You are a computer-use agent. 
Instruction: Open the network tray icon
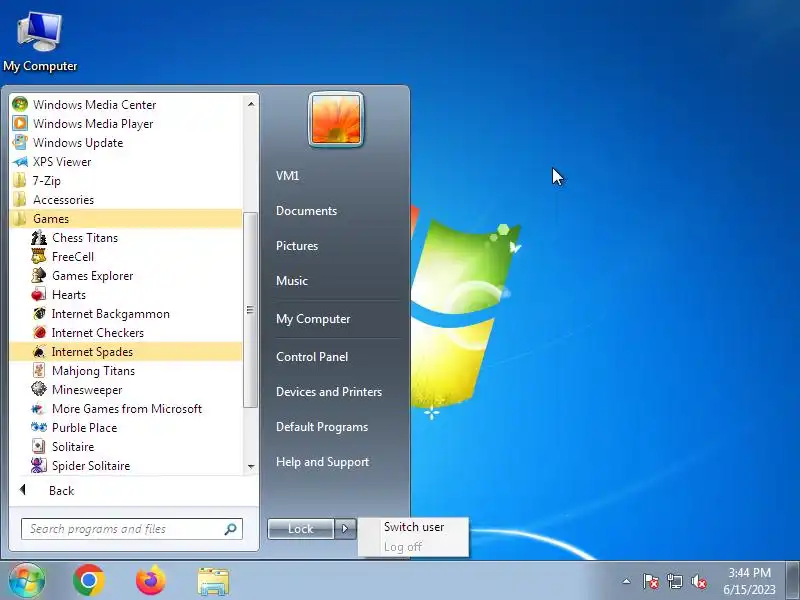point(674,581)
